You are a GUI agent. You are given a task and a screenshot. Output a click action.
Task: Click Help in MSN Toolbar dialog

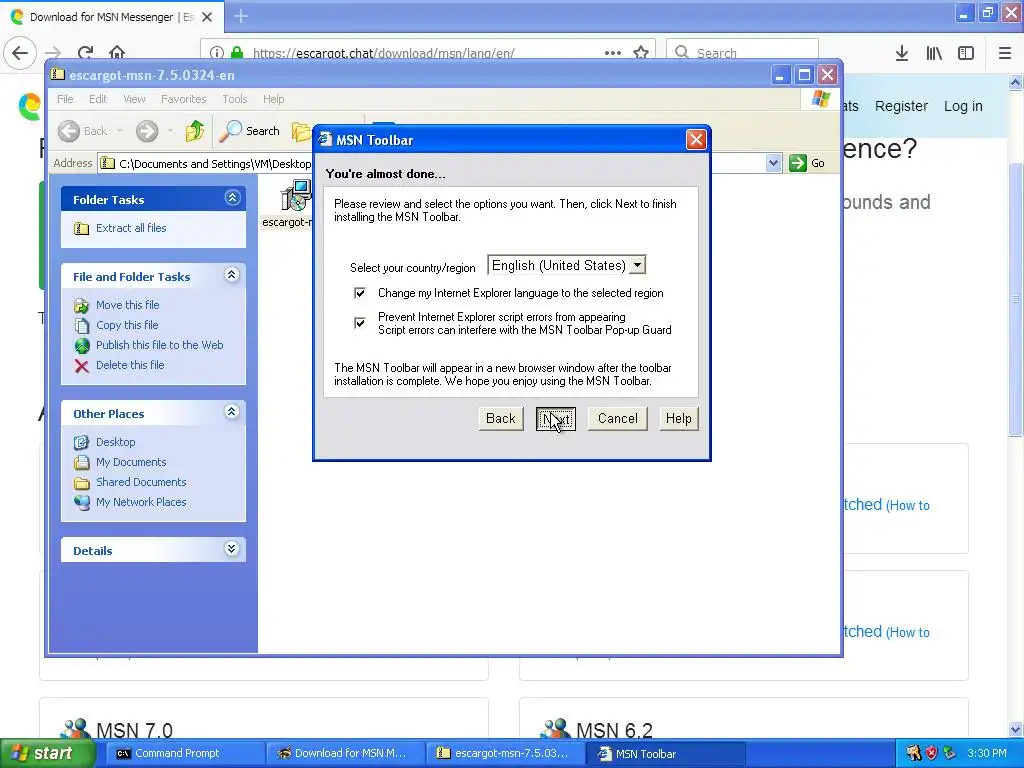click(679, 419)
